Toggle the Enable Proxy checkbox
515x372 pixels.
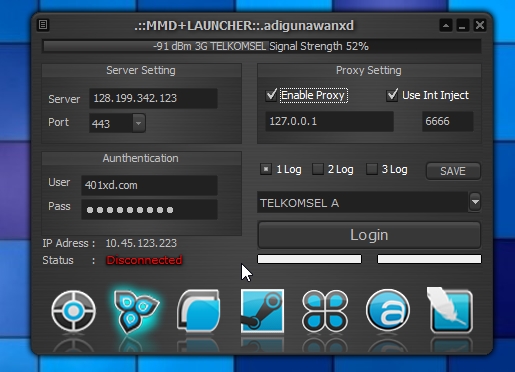coord(271,95)
